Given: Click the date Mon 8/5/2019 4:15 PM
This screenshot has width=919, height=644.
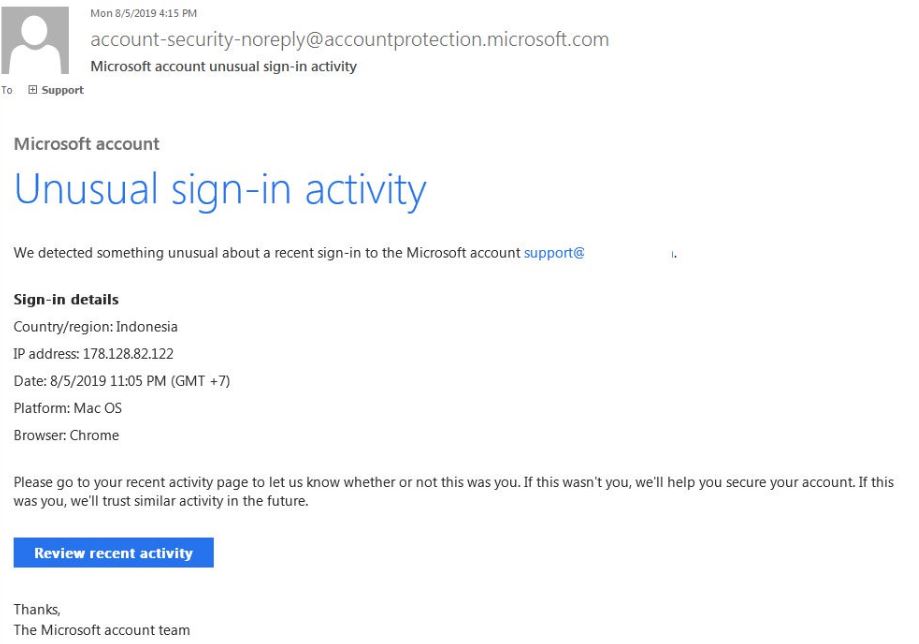Looking at the screenshot, I should [144, 13].
